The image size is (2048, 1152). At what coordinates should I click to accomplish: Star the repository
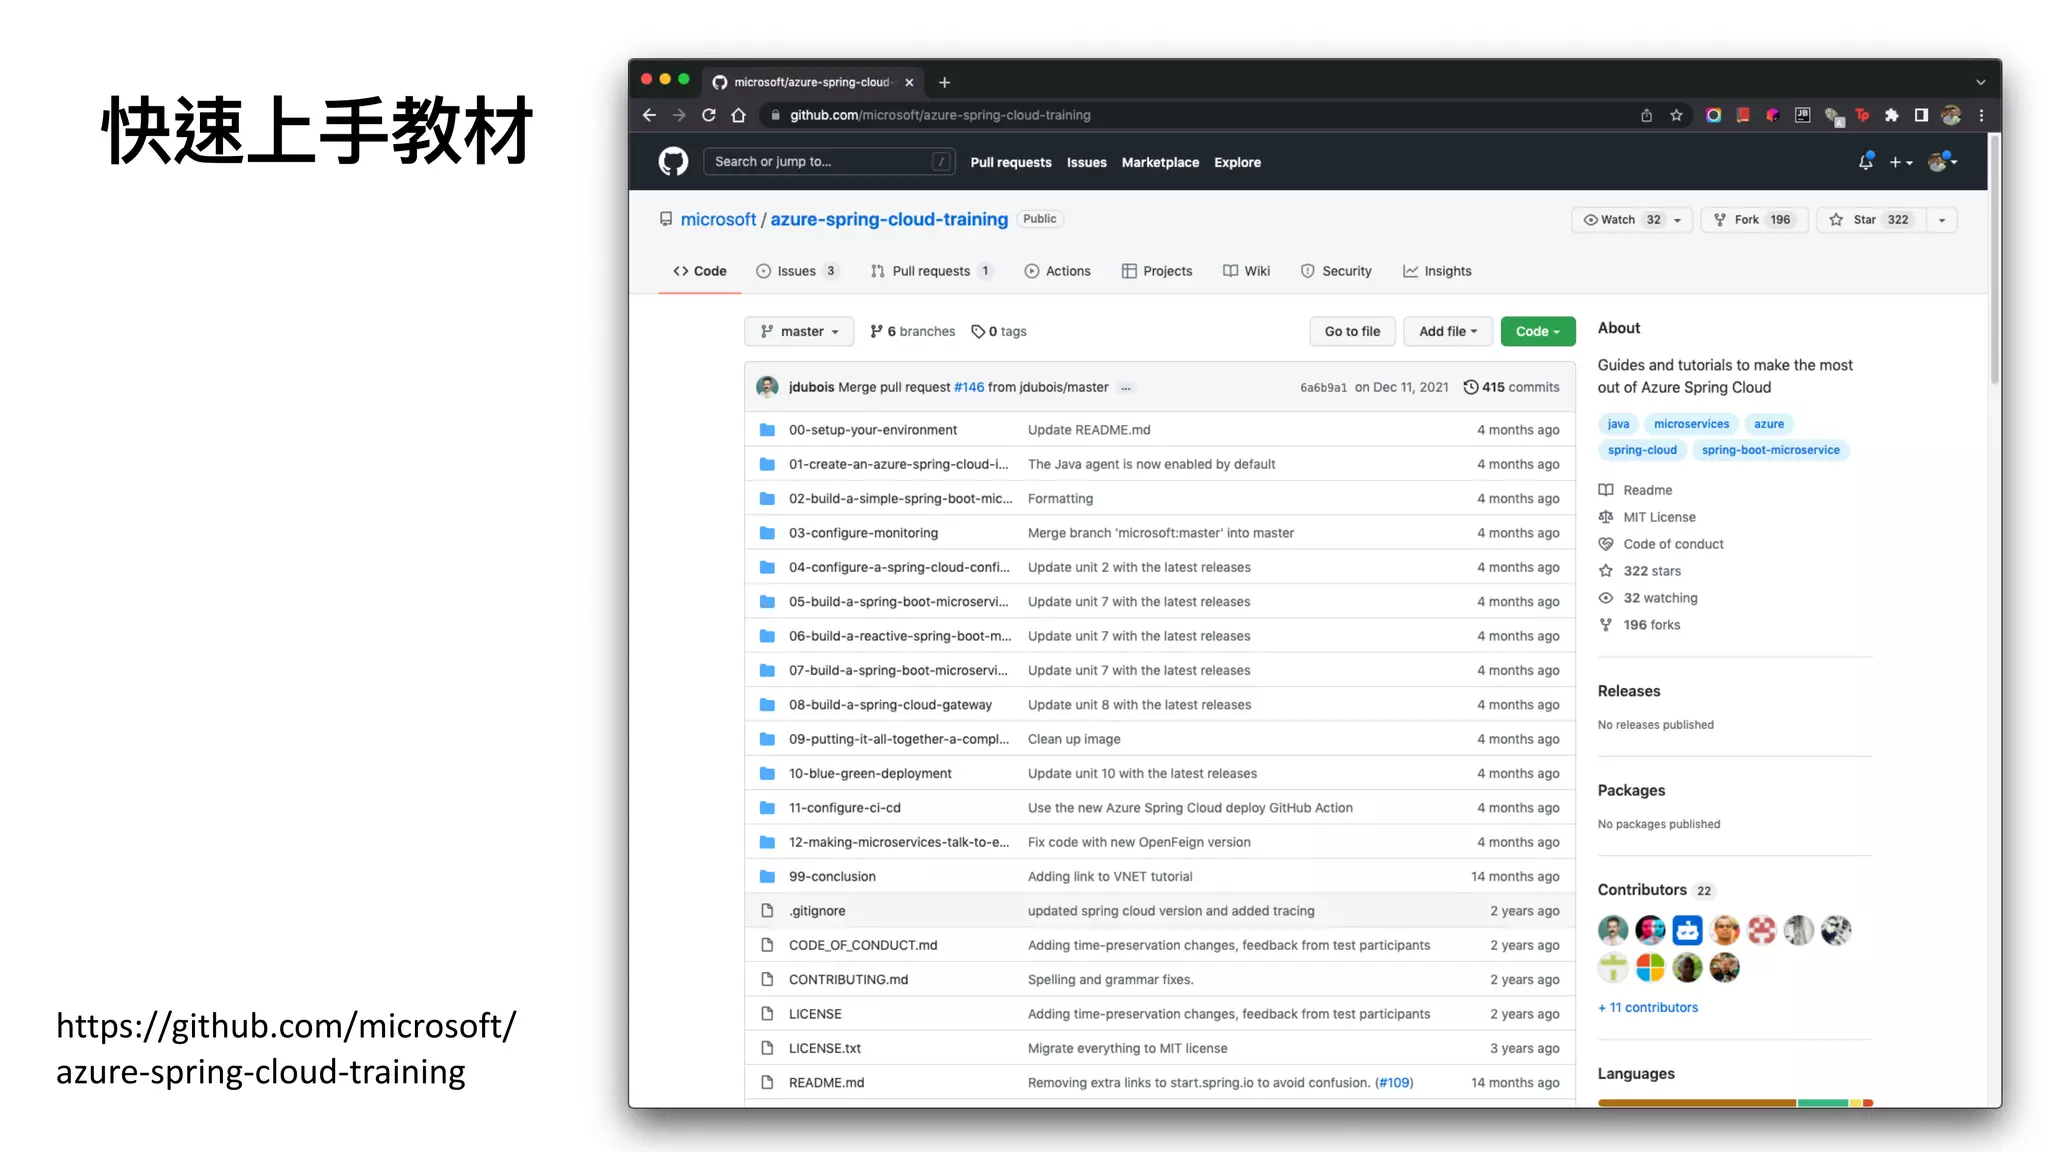[x=1871, y=220]
